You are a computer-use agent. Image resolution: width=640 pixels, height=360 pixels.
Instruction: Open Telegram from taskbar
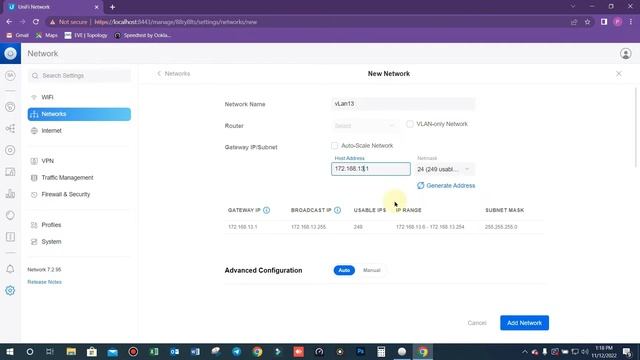tap(236, 352)
